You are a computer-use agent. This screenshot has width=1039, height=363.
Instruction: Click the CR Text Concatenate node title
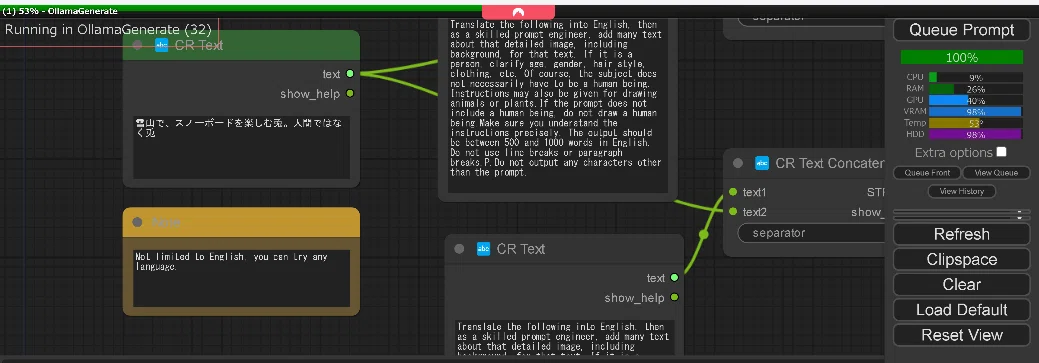830,163
